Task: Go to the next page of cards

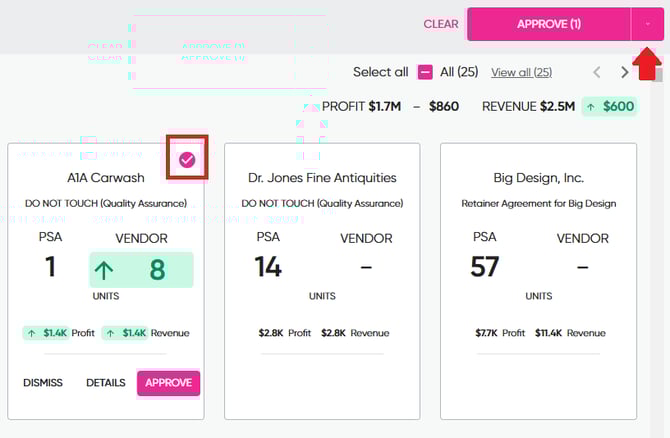Action: pos(625,72)
